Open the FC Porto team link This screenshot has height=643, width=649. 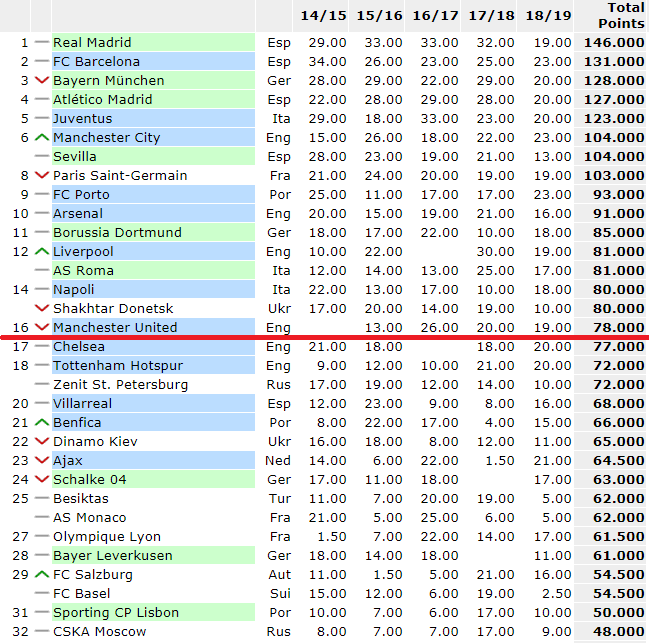tap(81, 194)
